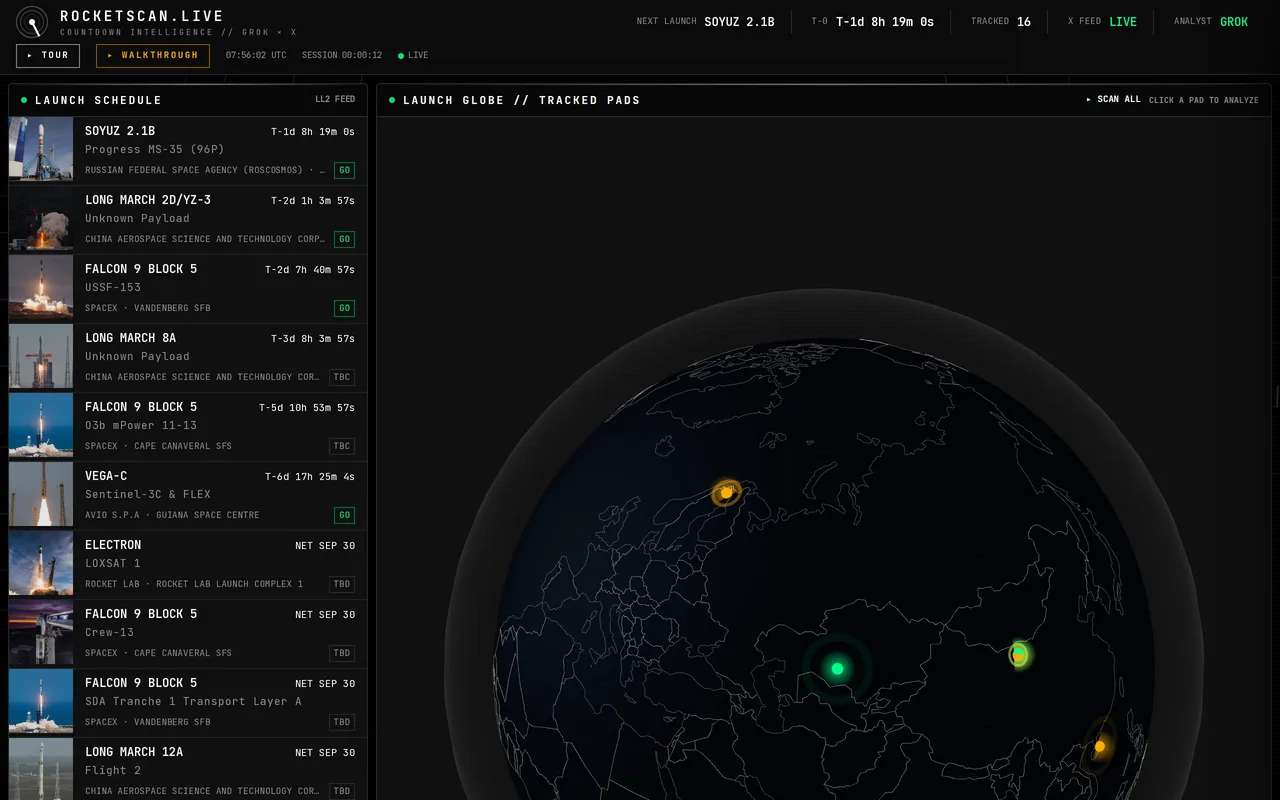Click TBC badge on Long March 8A row

click(x=342, y=377)
